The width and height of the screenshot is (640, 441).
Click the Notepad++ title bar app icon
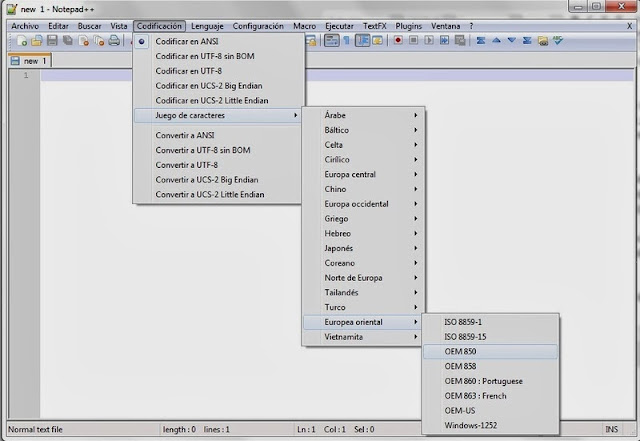pos(12,9)
